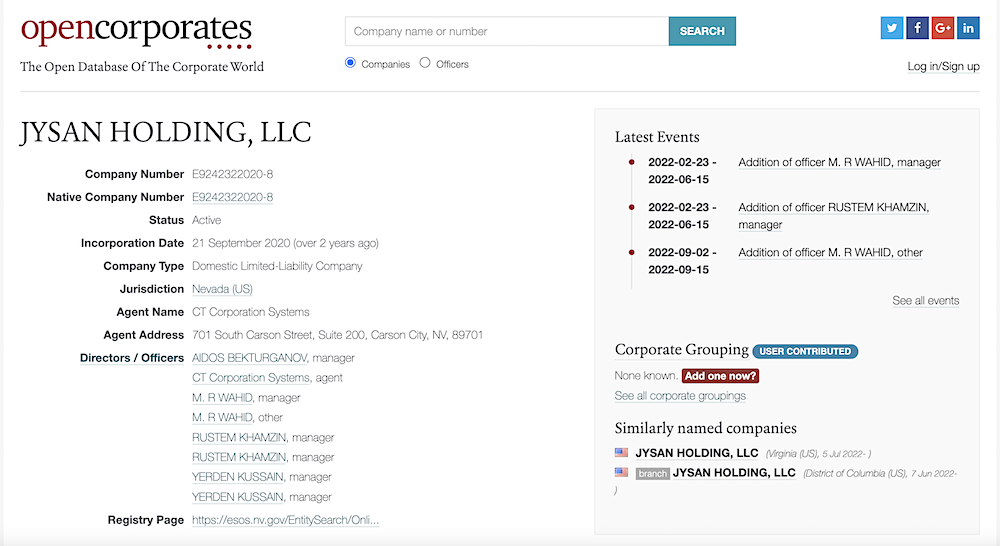Open the Directors / Officers label link
Viewport: 1000px width, 546px height.
(131, 358)
